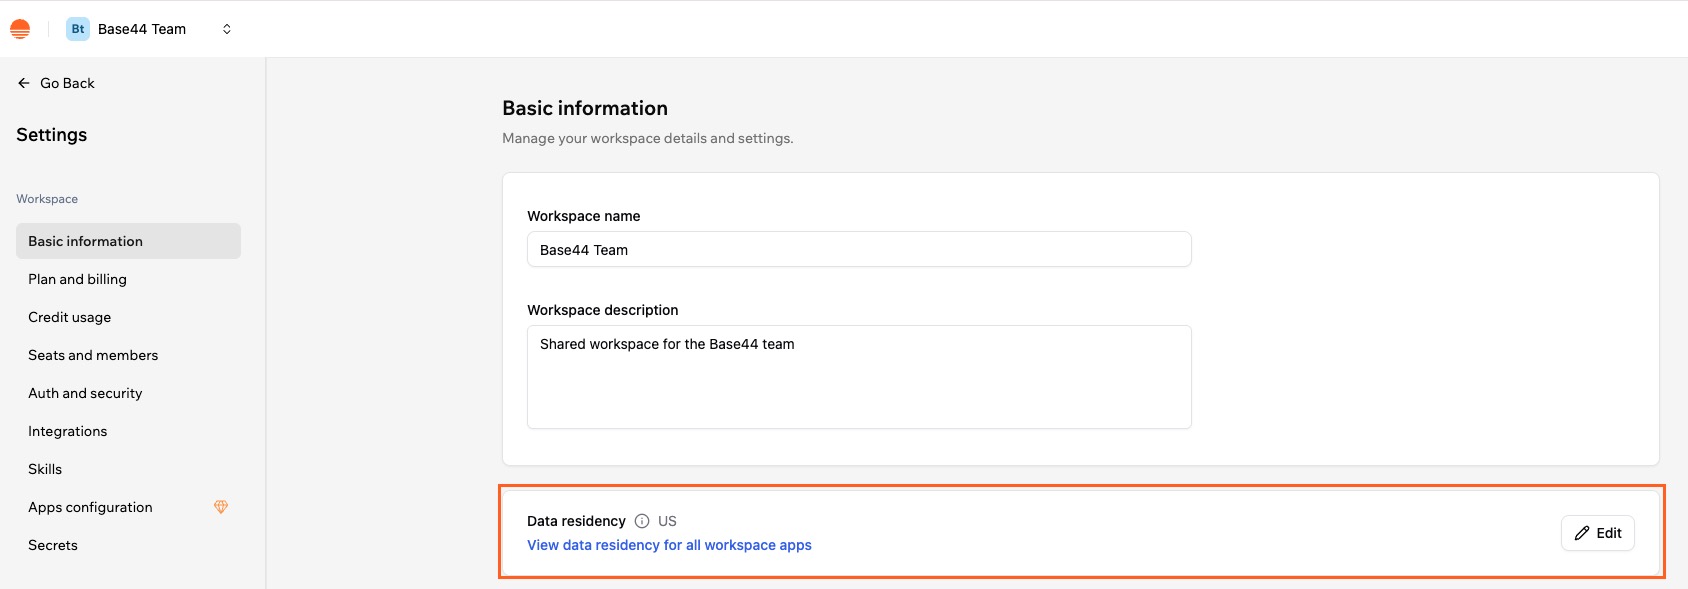The height and width of the screenshot is (589, 1688).
Task: Click the Data residency label
Action: tap(576, 521)
